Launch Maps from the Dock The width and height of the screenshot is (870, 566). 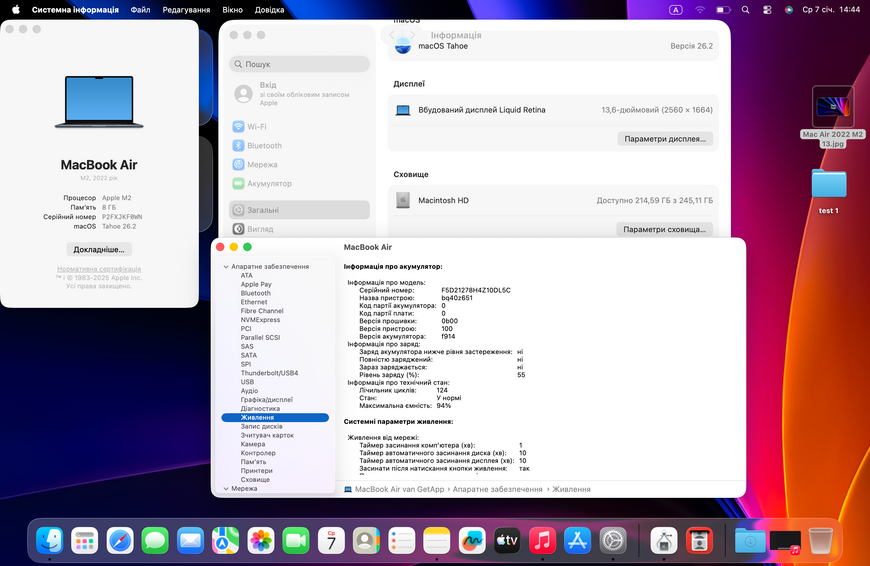225,540
